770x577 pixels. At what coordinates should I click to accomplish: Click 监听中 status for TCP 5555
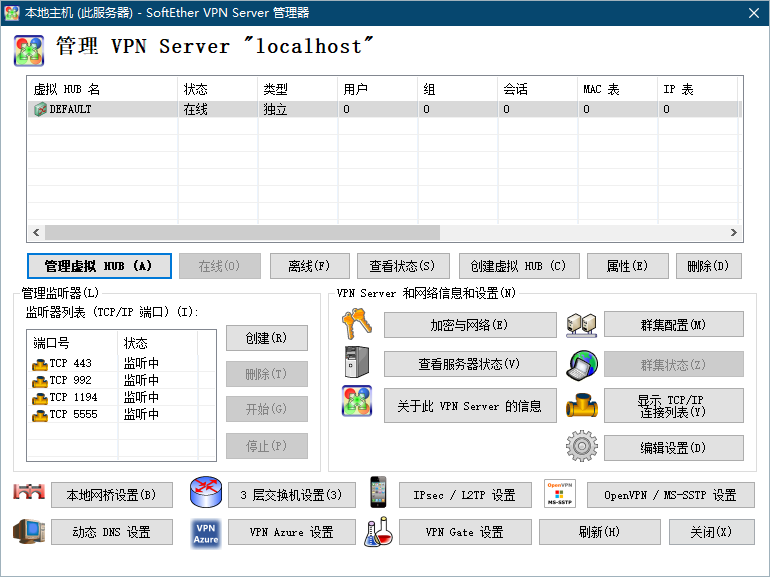click(x=141, y=414)
